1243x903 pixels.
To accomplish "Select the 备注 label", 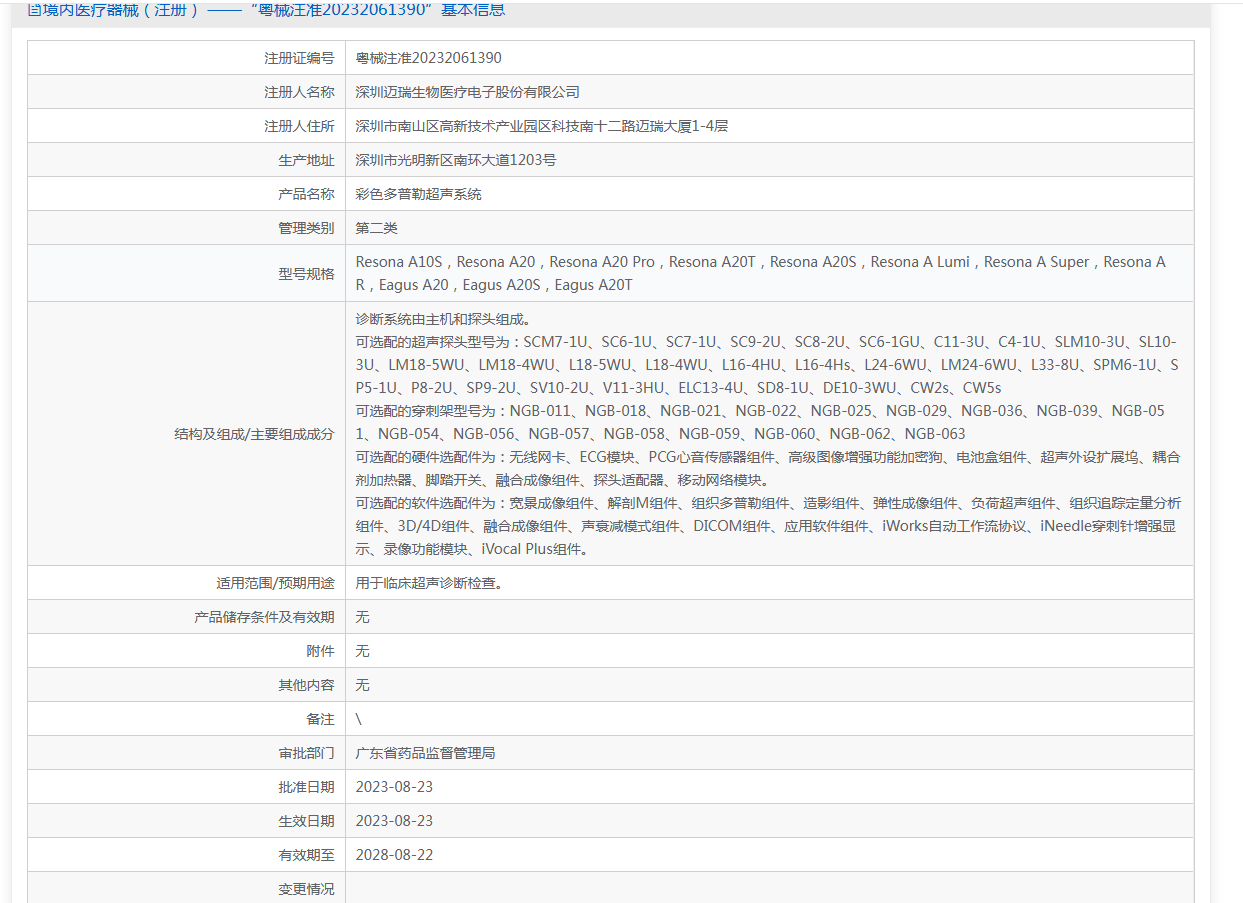I will [320, 719].
